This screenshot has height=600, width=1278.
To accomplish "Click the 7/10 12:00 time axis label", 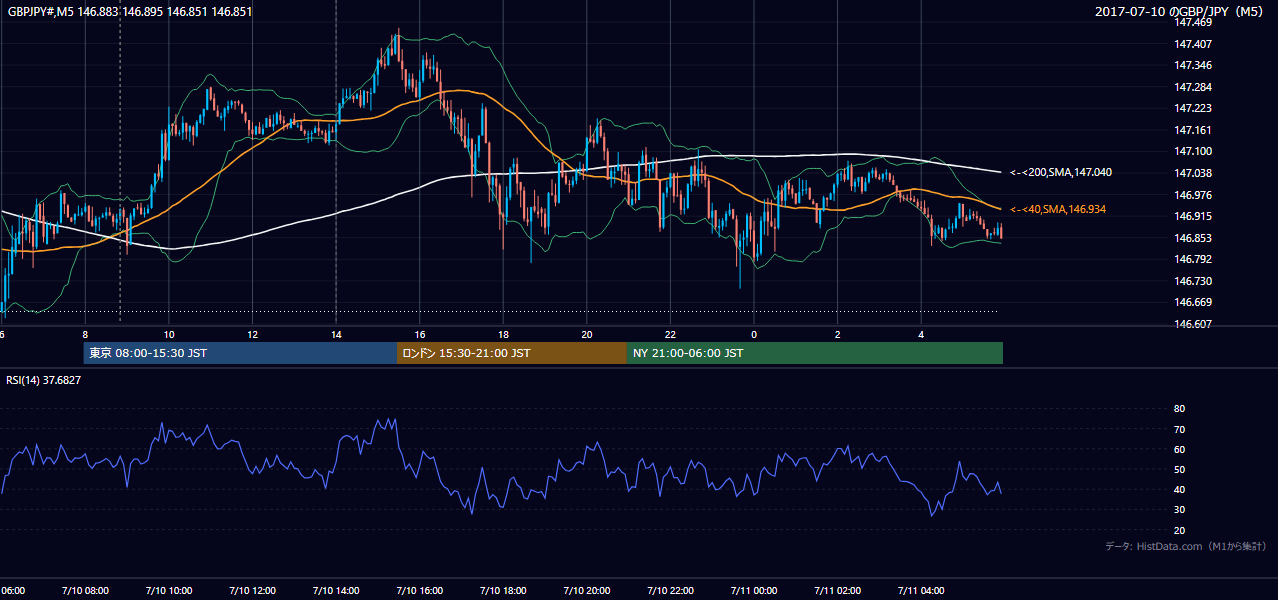I will 252,590.
